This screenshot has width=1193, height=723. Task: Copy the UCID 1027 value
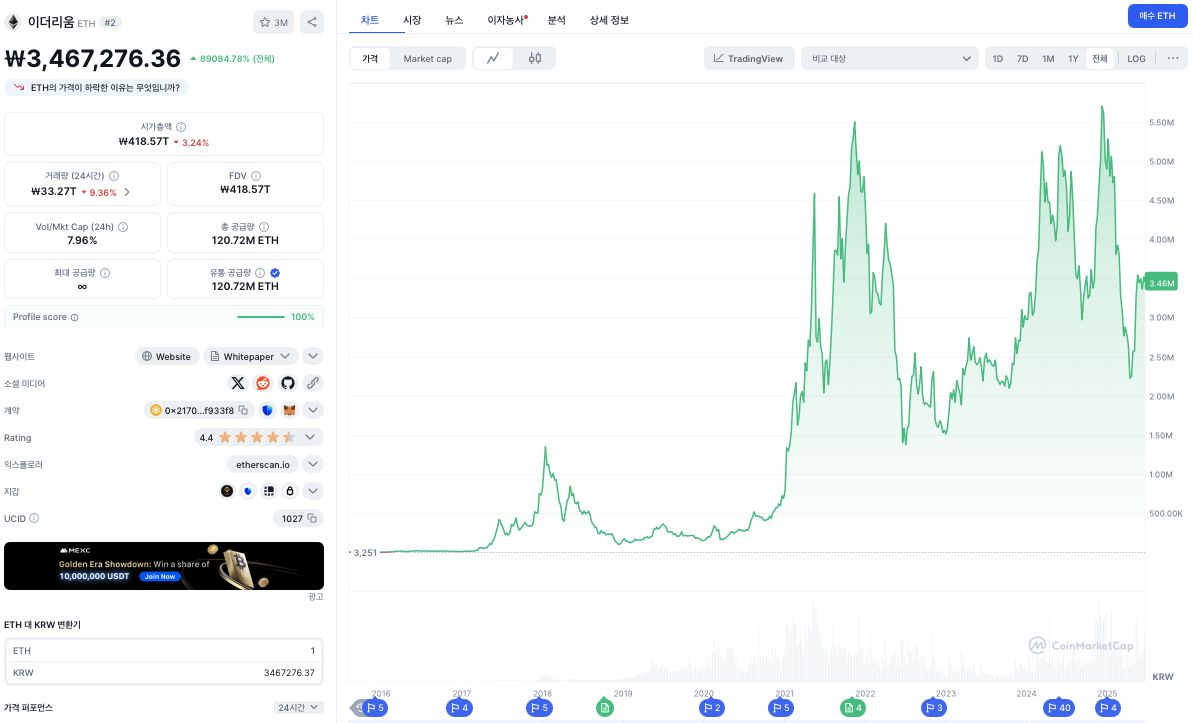(x=312, y=518)
